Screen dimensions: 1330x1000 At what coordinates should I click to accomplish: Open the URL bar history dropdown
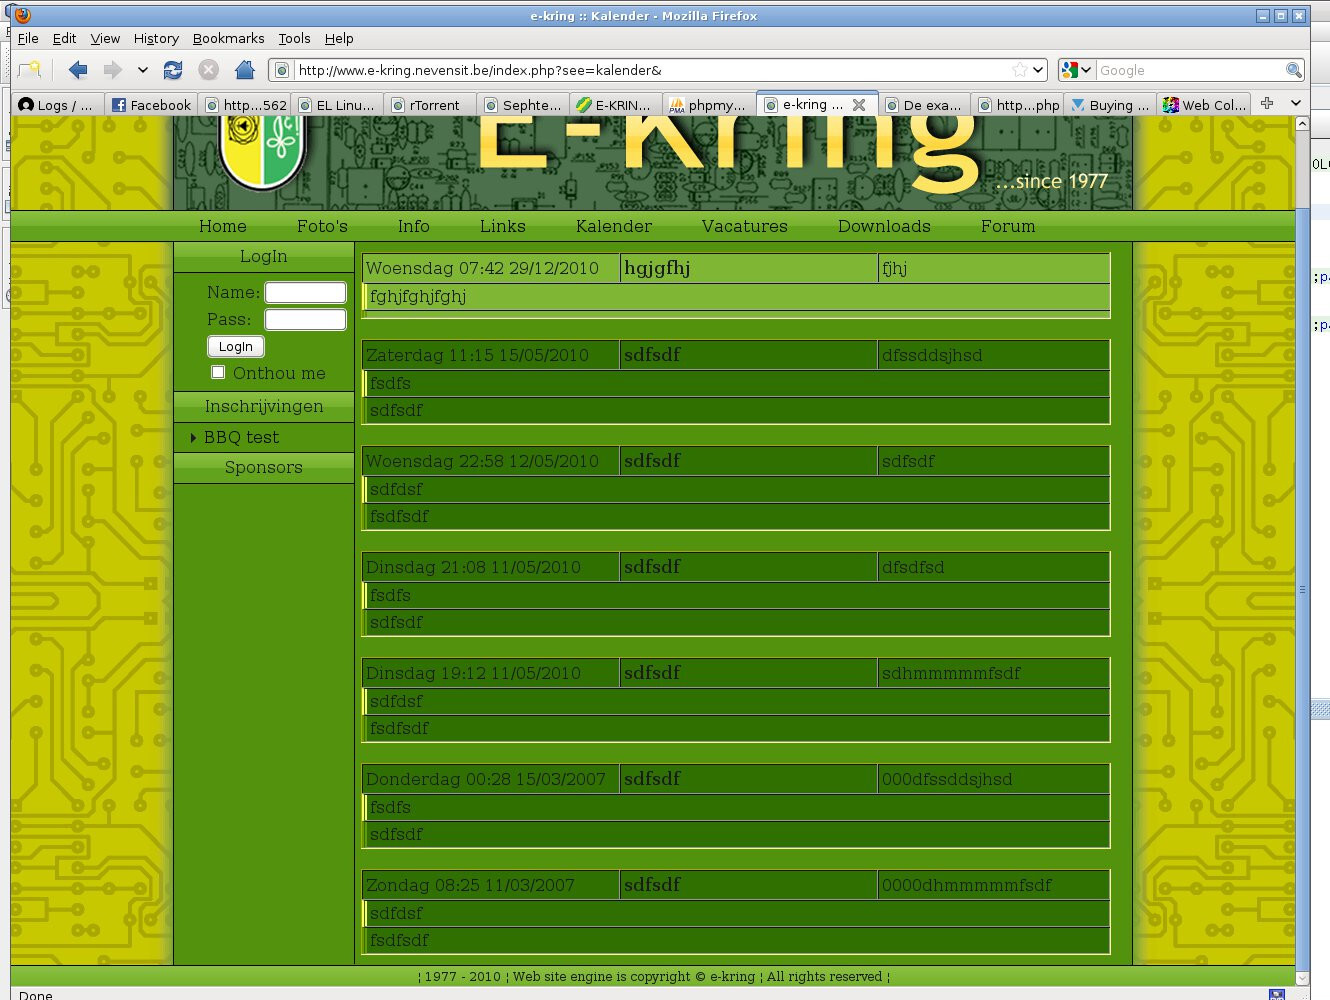1038,70
